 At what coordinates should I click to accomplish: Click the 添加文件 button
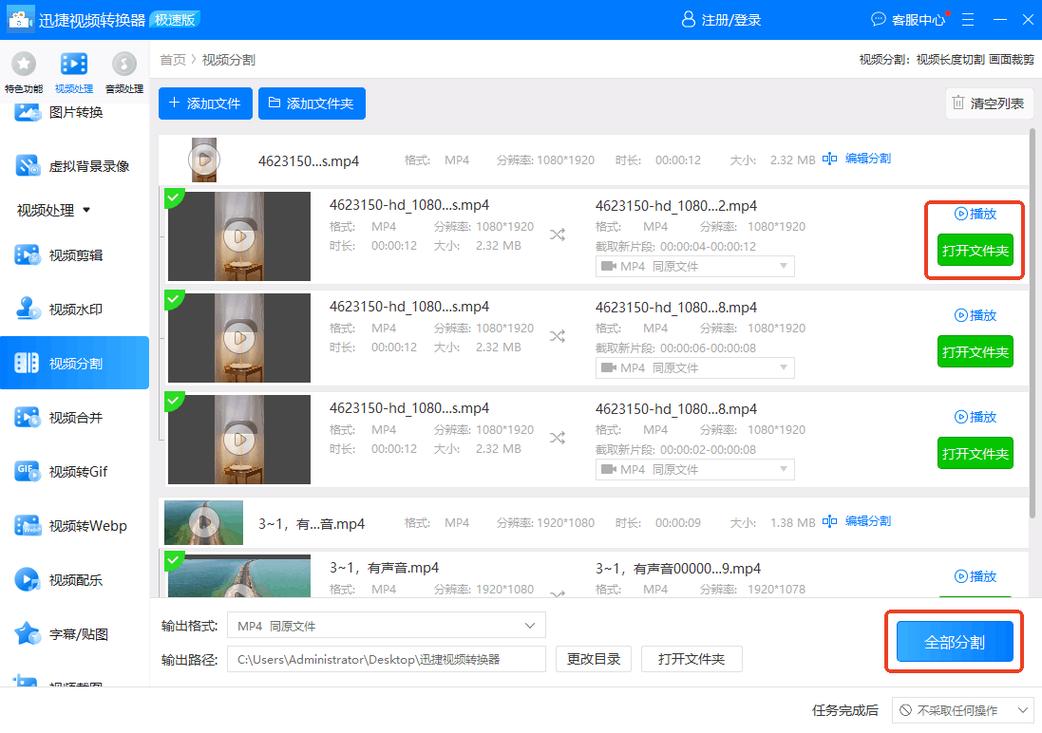[205, 103]
